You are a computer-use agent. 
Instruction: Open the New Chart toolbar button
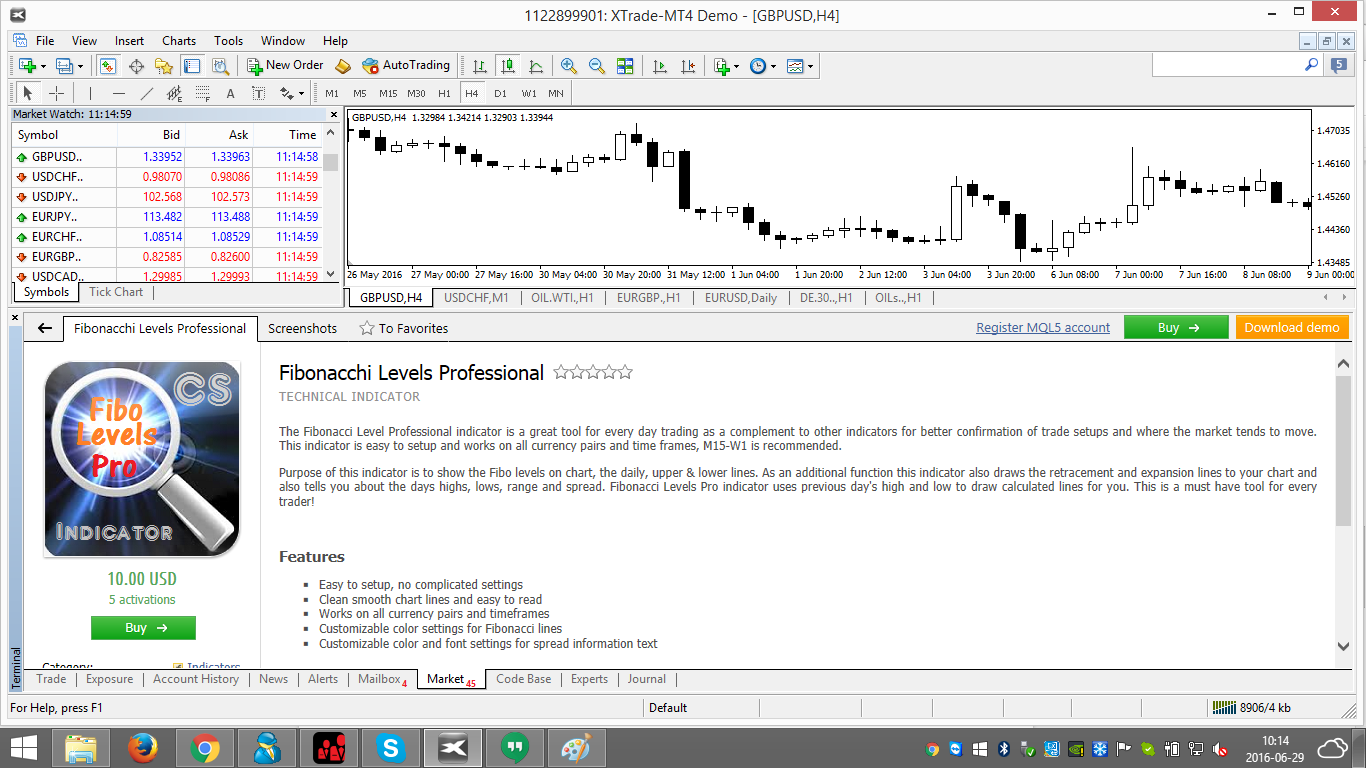(26, 66)
